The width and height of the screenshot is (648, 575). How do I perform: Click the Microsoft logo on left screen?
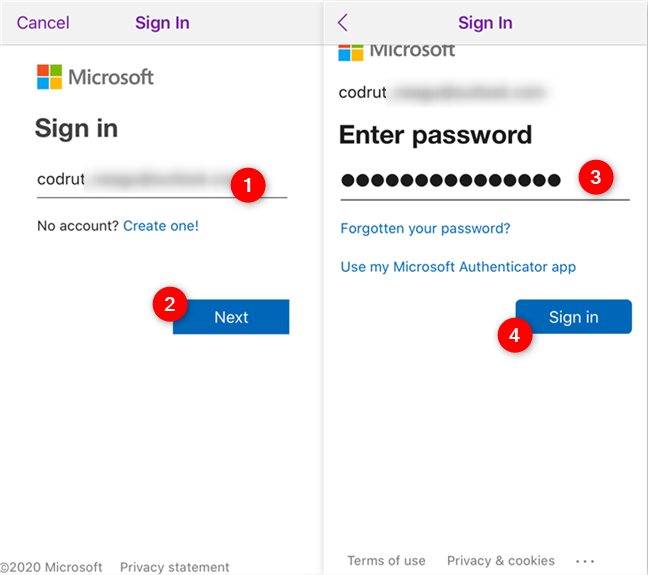pyautogui.click(x=95, y=77)
